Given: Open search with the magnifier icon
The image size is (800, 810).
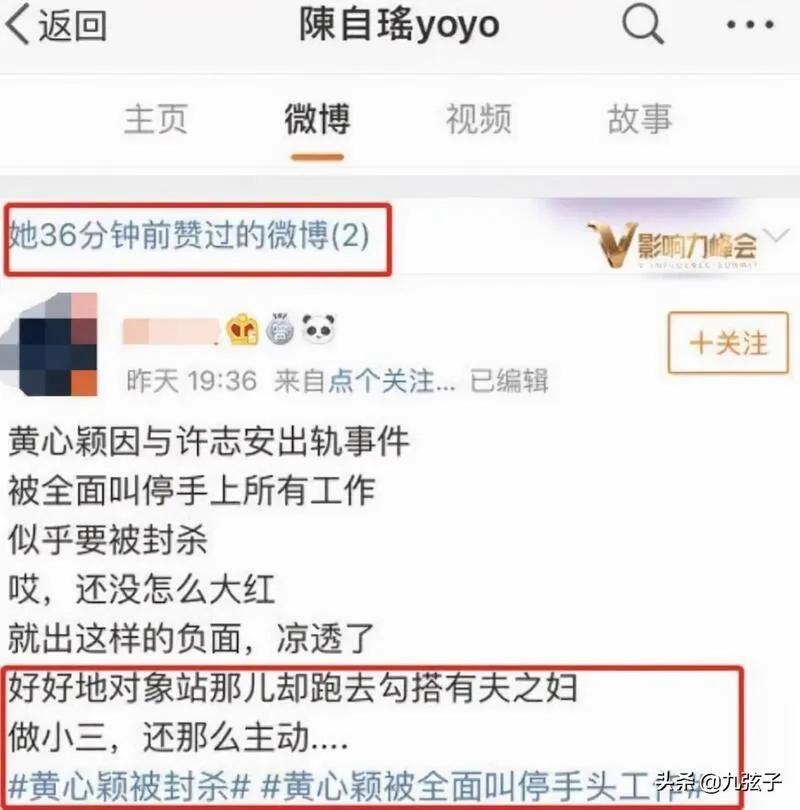Looking at the screenshot, I should click(642, 24).
